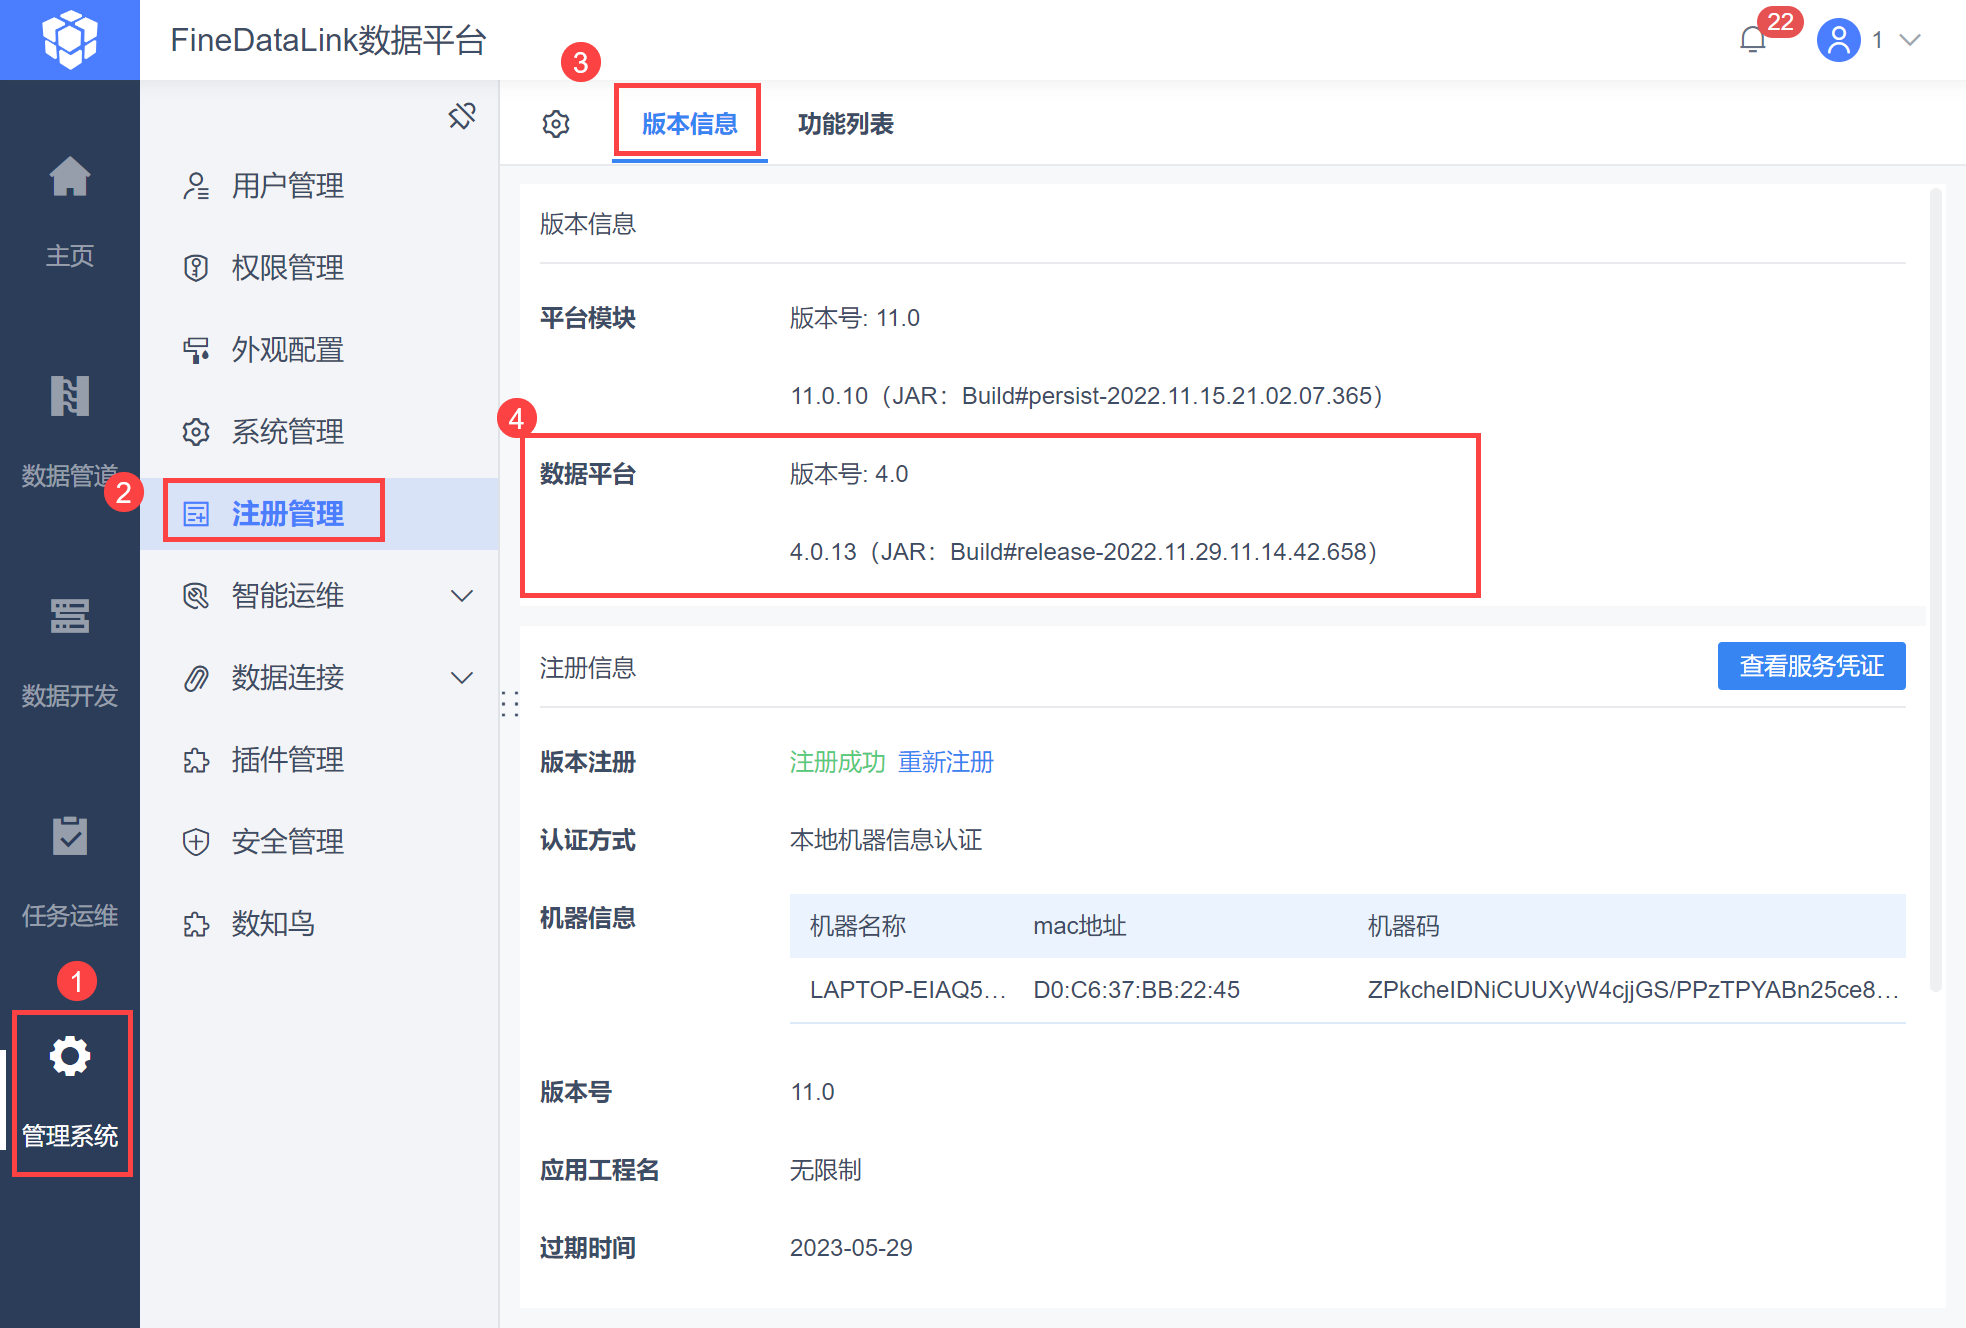Image resolution: width=1966 pixels, height=1328 pixels.
Task: Switch to the 版本信息 tab
Action: tap(689, 124)
